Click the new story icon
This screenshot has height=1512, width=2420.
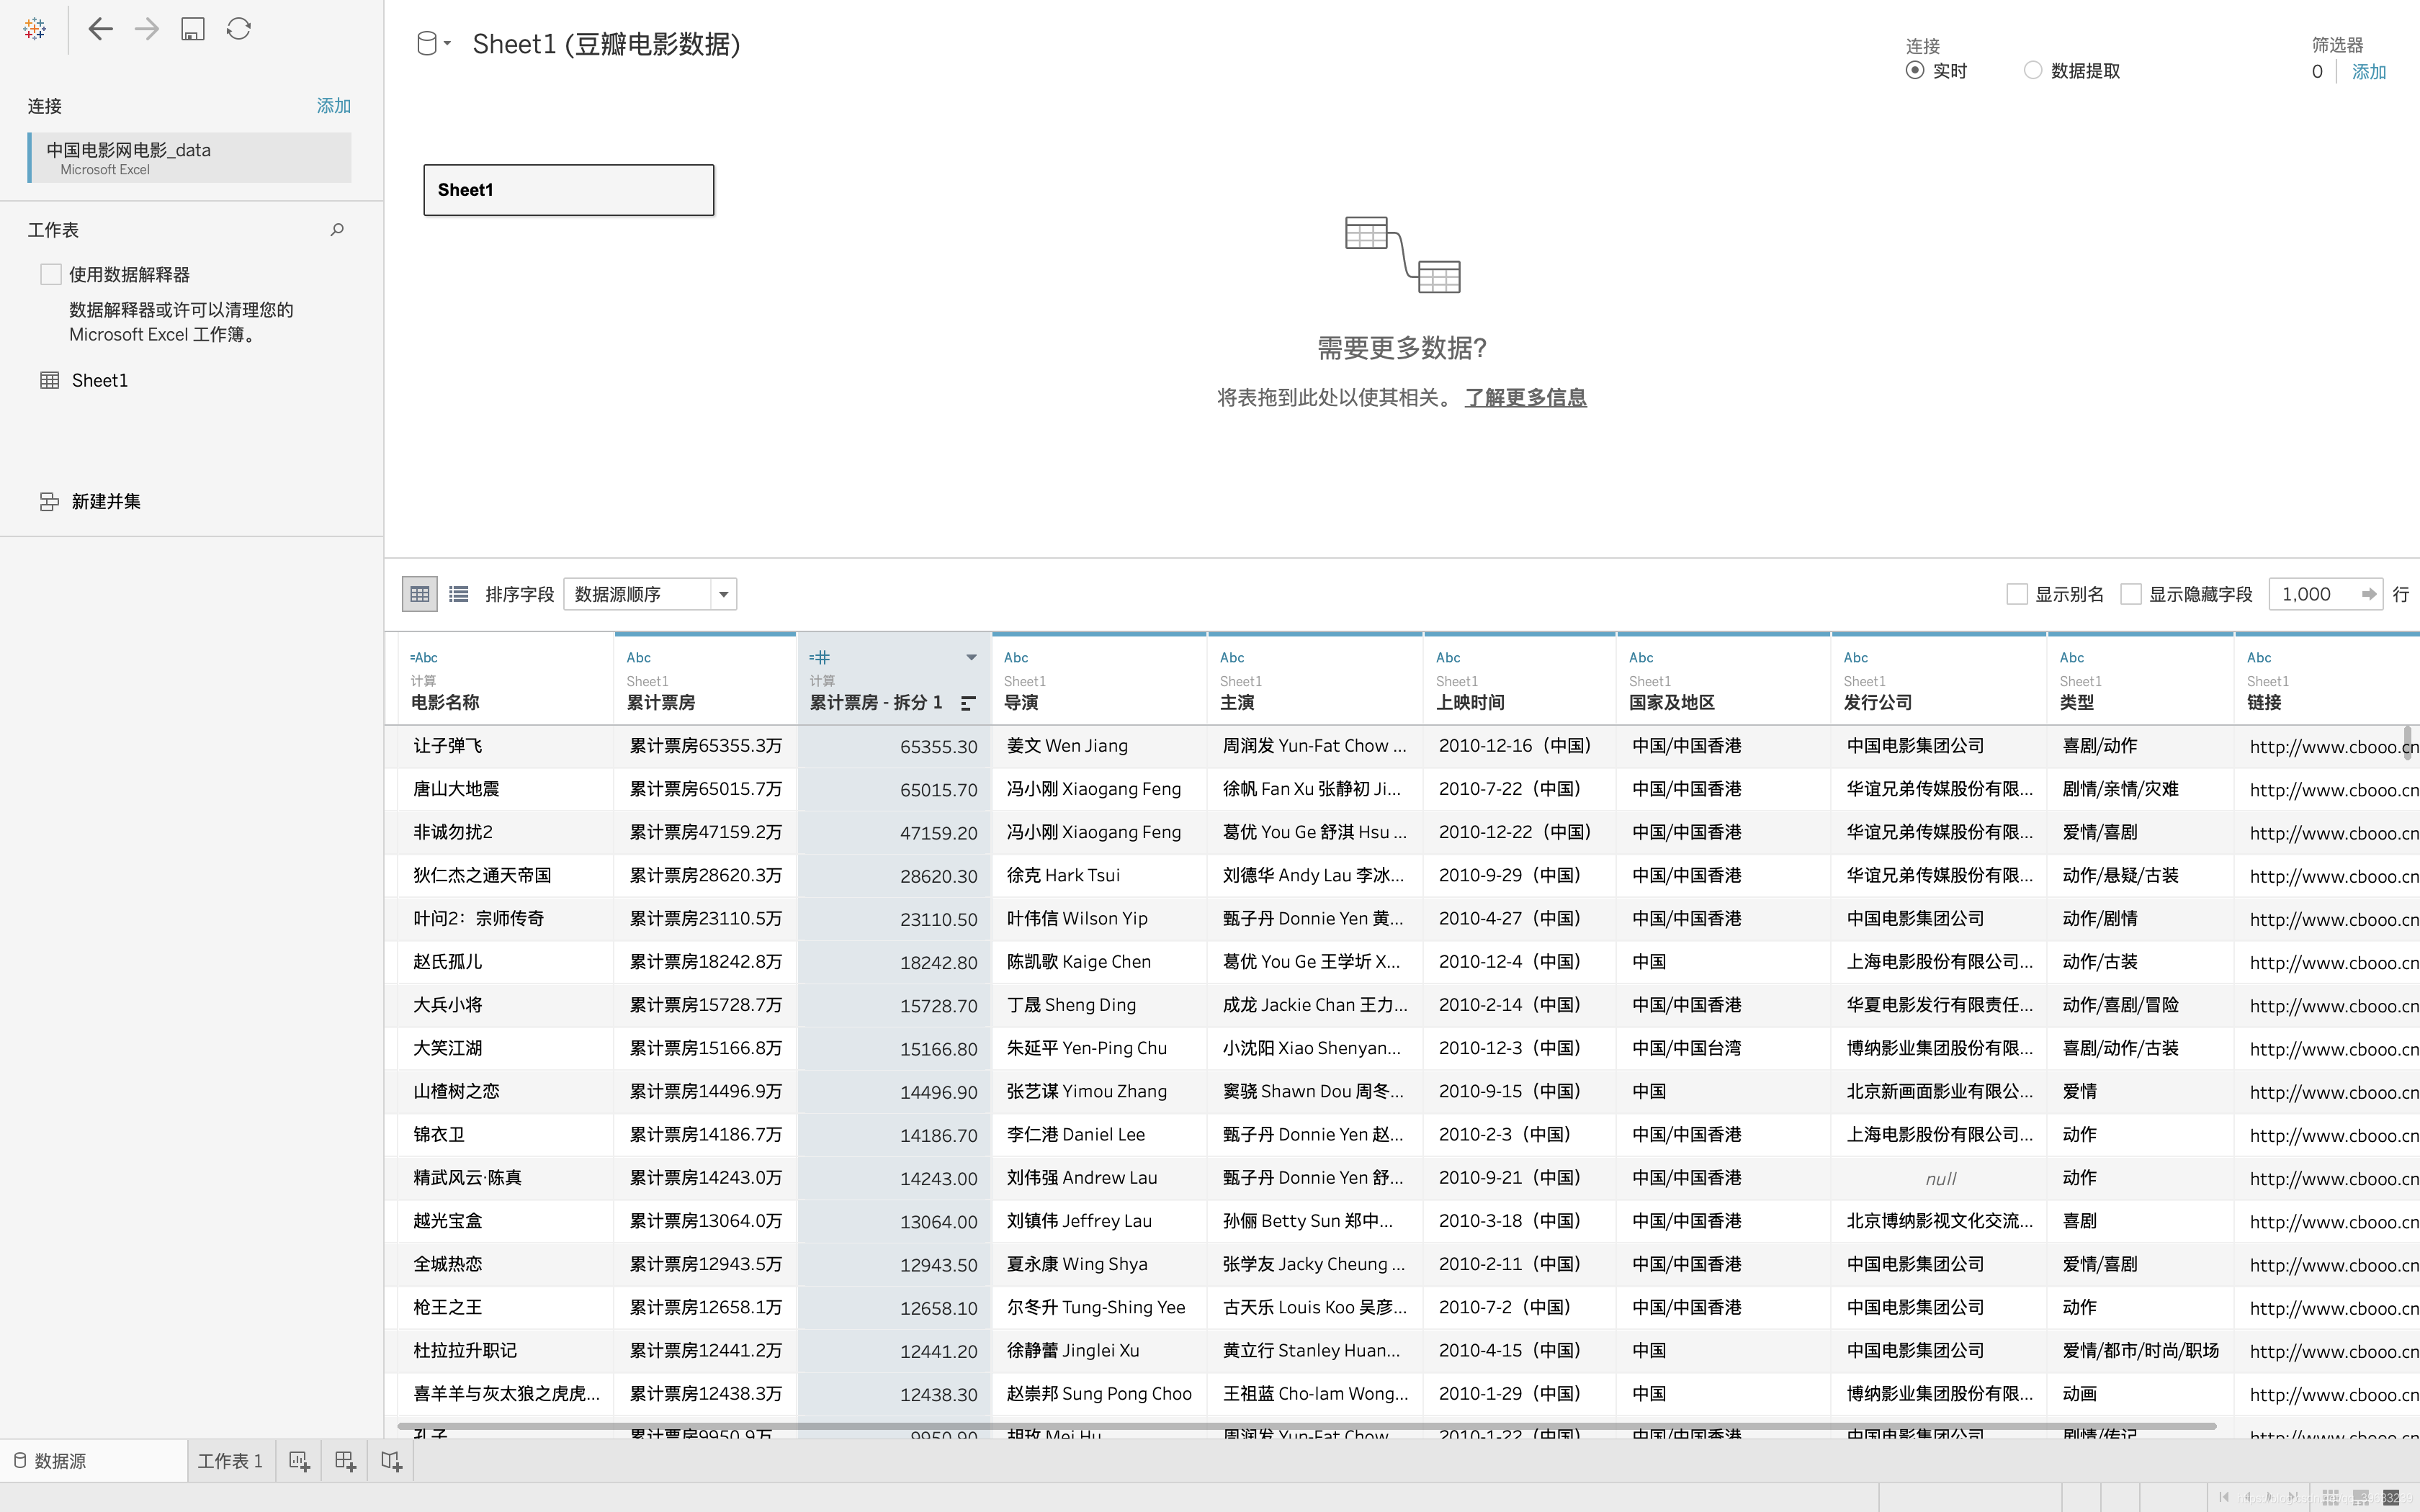(x=391, y=1461)
